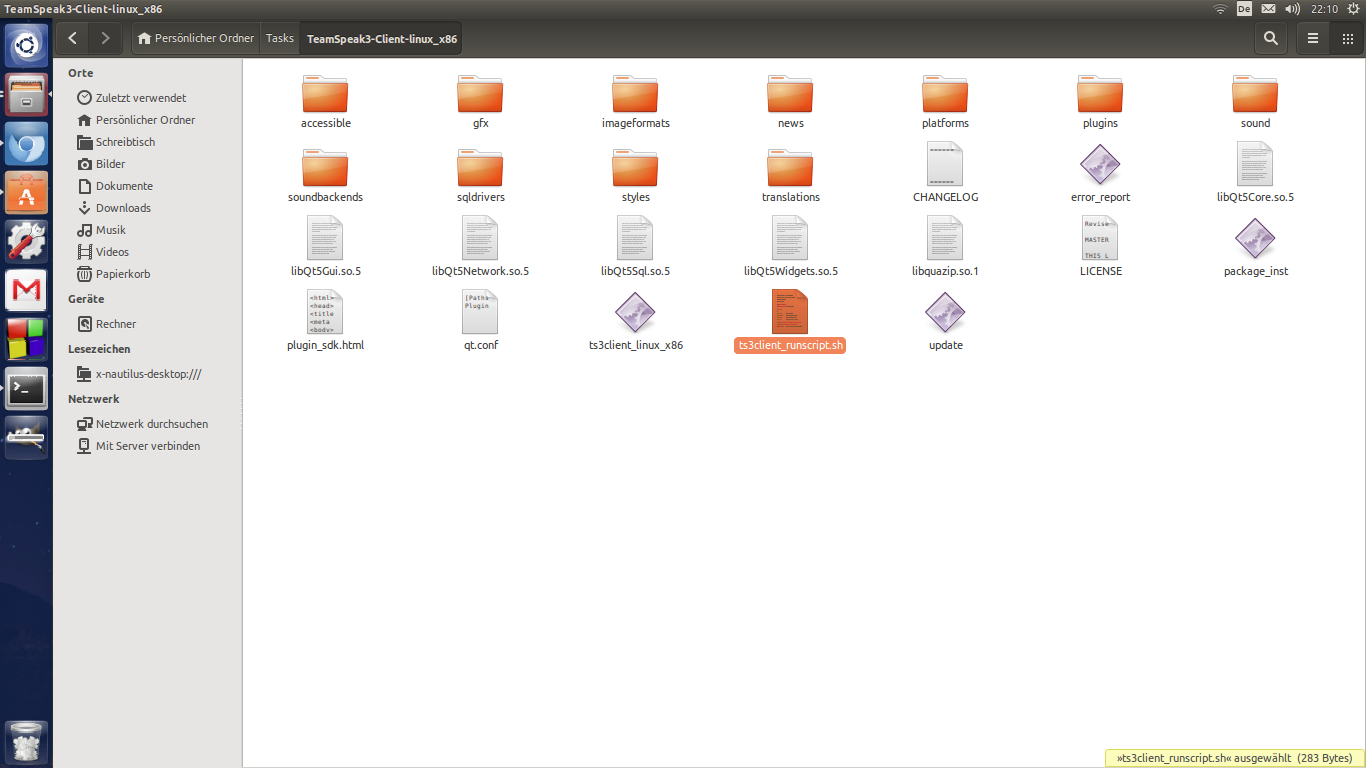This screenshot has width=1366, height=768.
Task: Open Ubuntu Software Center in launcher
Action: (26, 192)
